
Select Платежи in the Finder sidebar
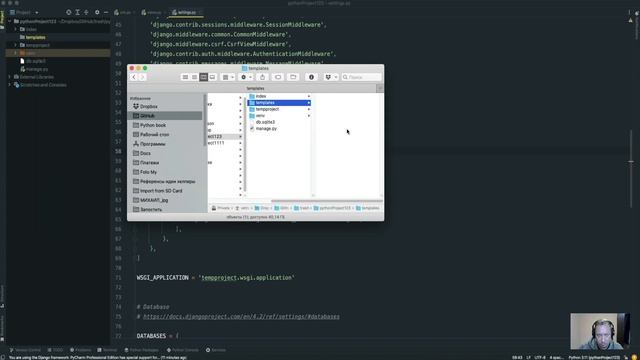165,163
